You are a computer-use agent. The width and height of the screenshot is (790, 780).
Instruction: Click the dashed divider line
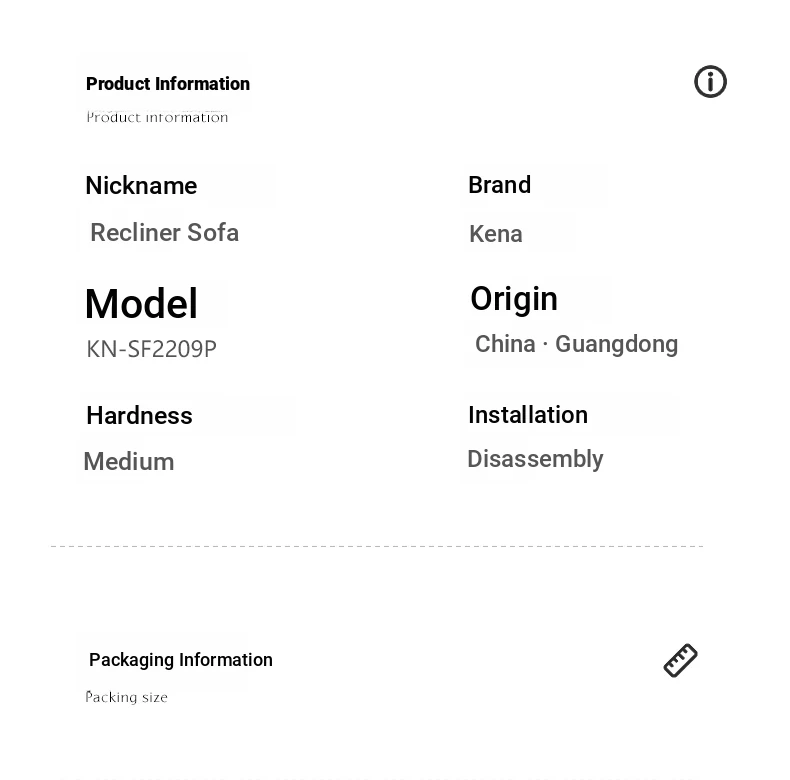point(377,546)
